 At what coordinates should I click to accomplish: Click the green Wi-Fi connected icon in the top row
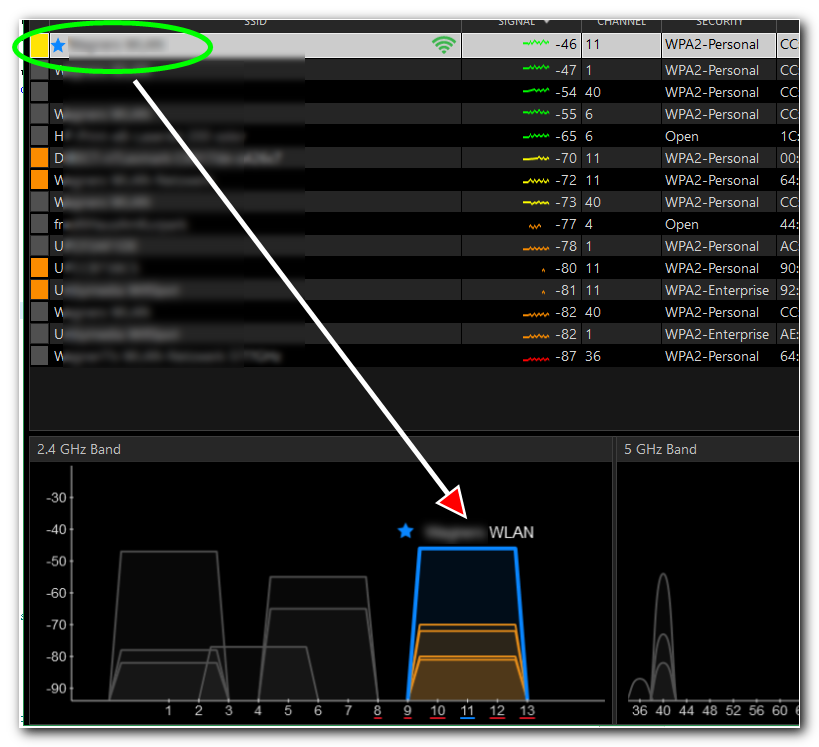point(443,45)
